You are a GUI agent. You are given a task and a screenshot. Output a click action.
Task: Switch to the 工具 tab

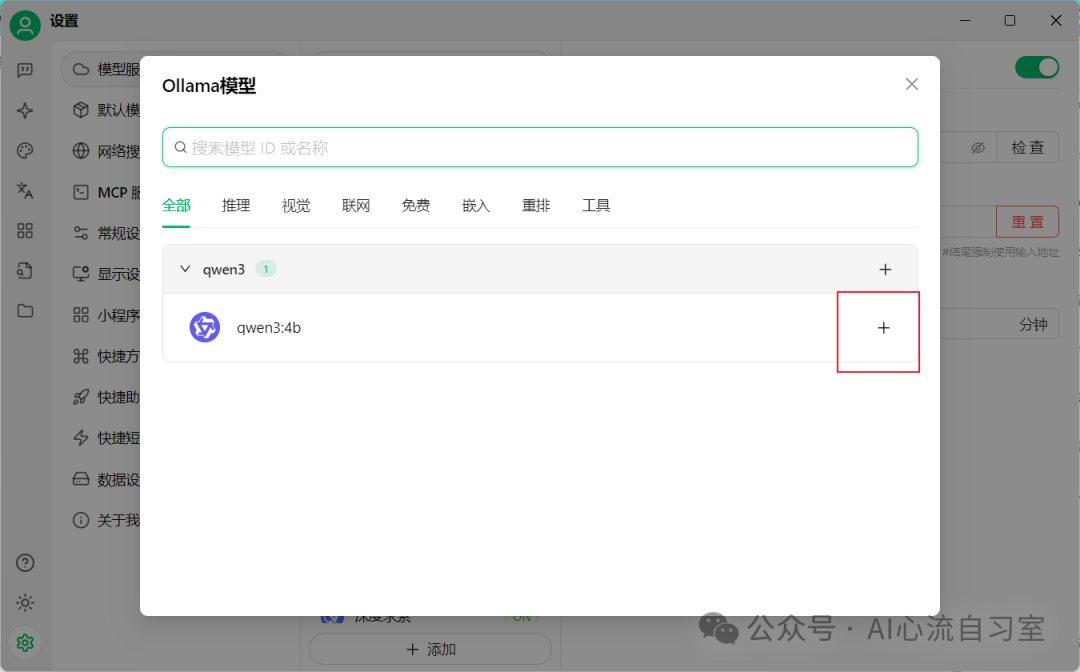point(596,205)
